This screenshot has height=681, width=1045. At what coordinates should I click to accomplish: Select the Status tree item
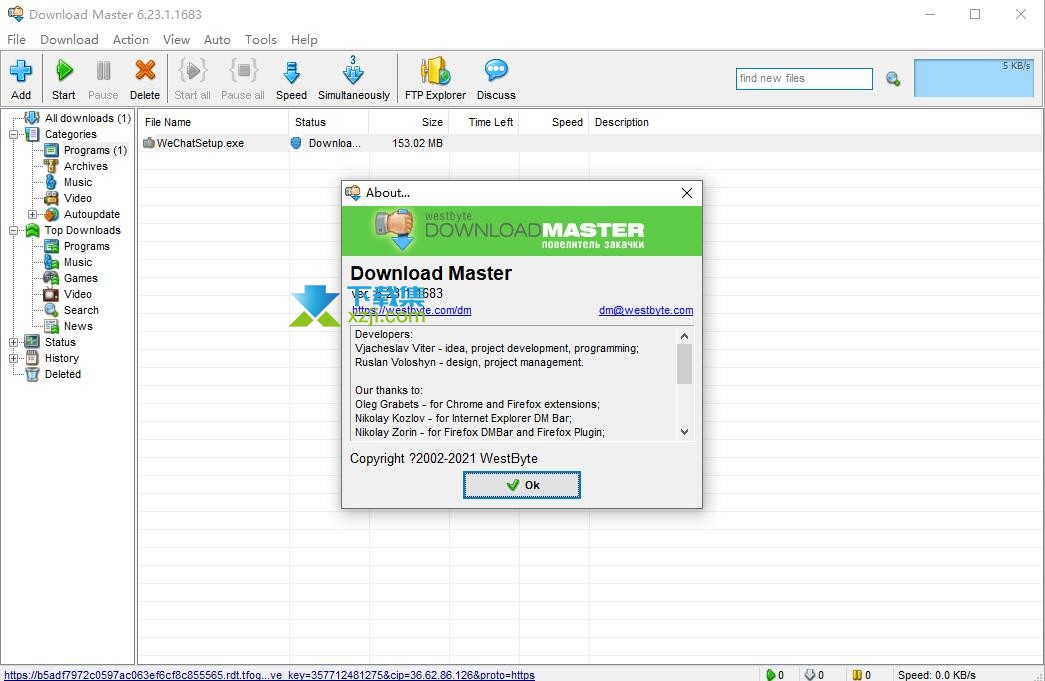[x=60, y=342]
